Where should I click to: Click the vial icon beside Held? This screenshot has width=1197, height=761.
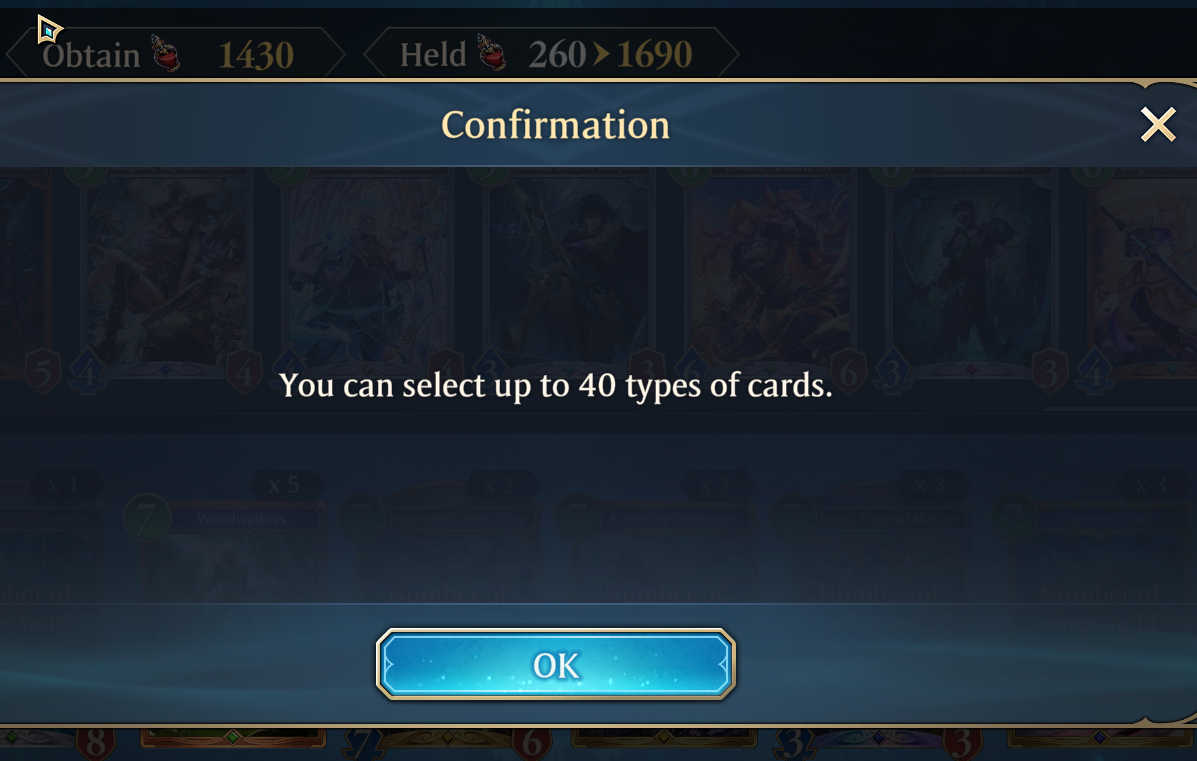(492, 53)
